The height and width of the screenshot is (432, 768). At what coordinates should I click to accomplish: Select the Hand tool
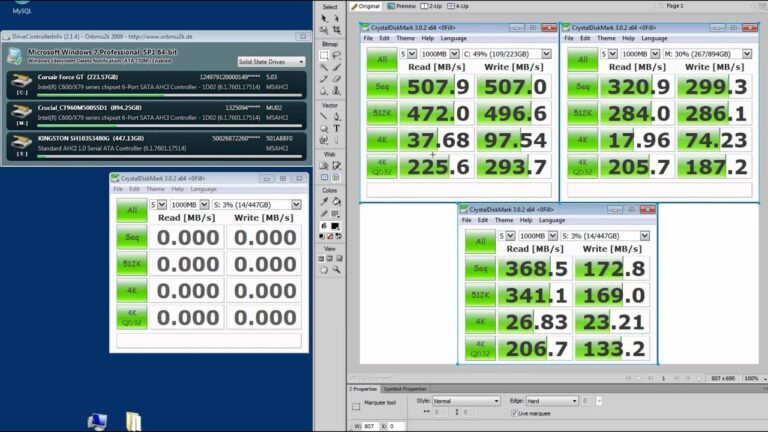click(x=324, y=269)
